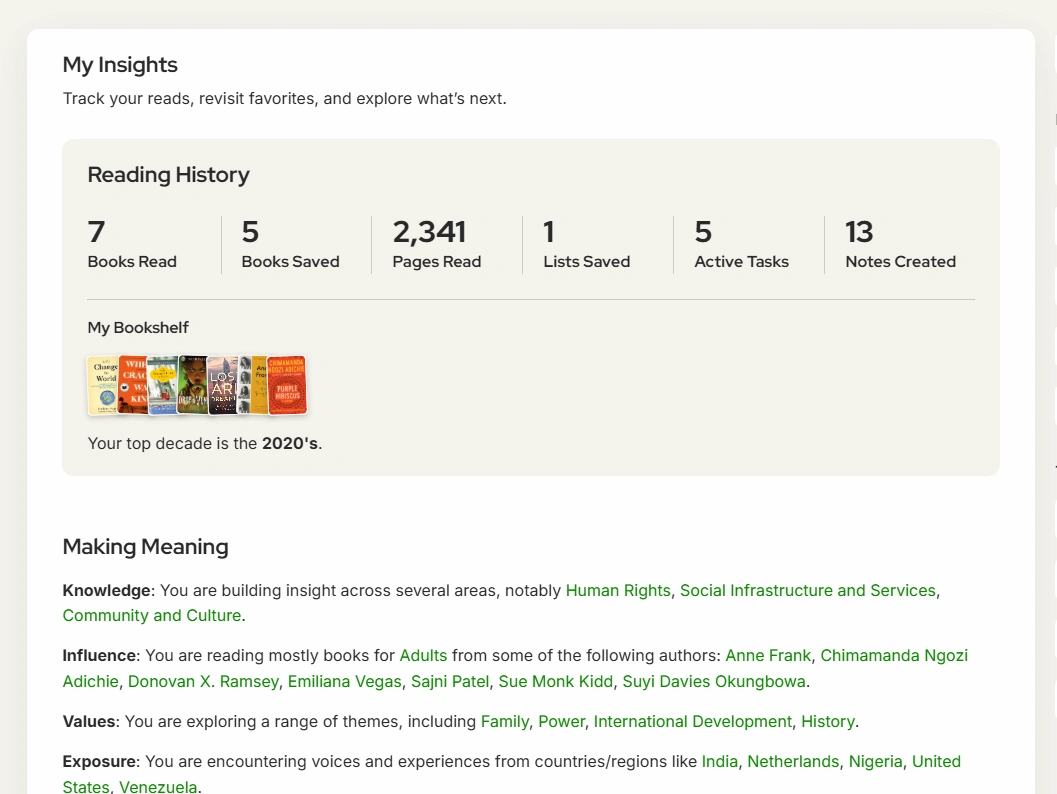The width and height of the screenshot is (1057, 794).
Task: Open the orange When Crack Was King cover
Action: coord(132,386)
